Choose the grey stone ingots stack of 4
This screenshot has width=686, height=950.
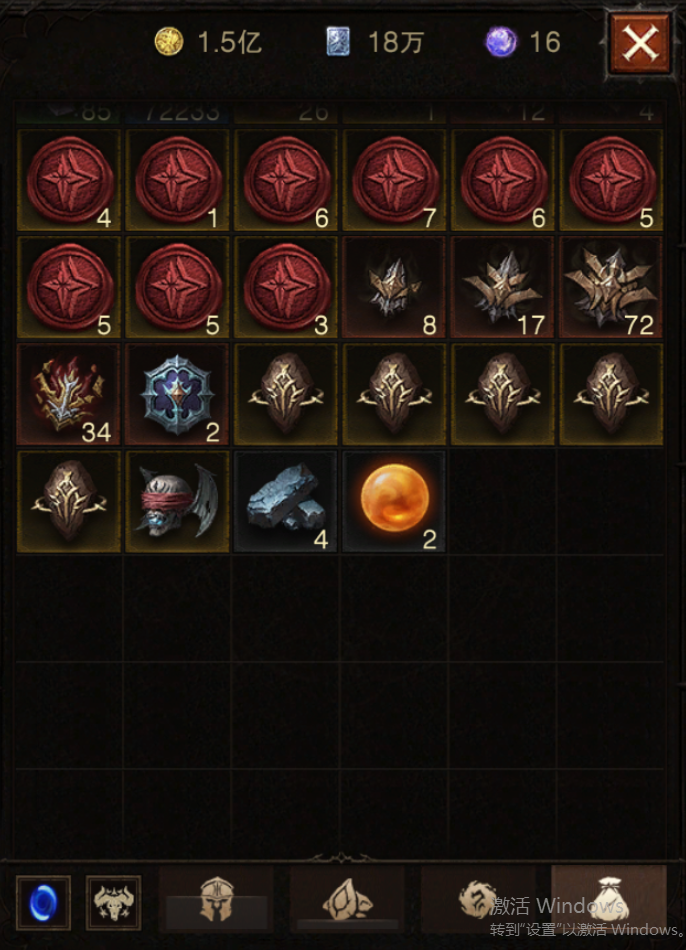(x=286, y=502)
